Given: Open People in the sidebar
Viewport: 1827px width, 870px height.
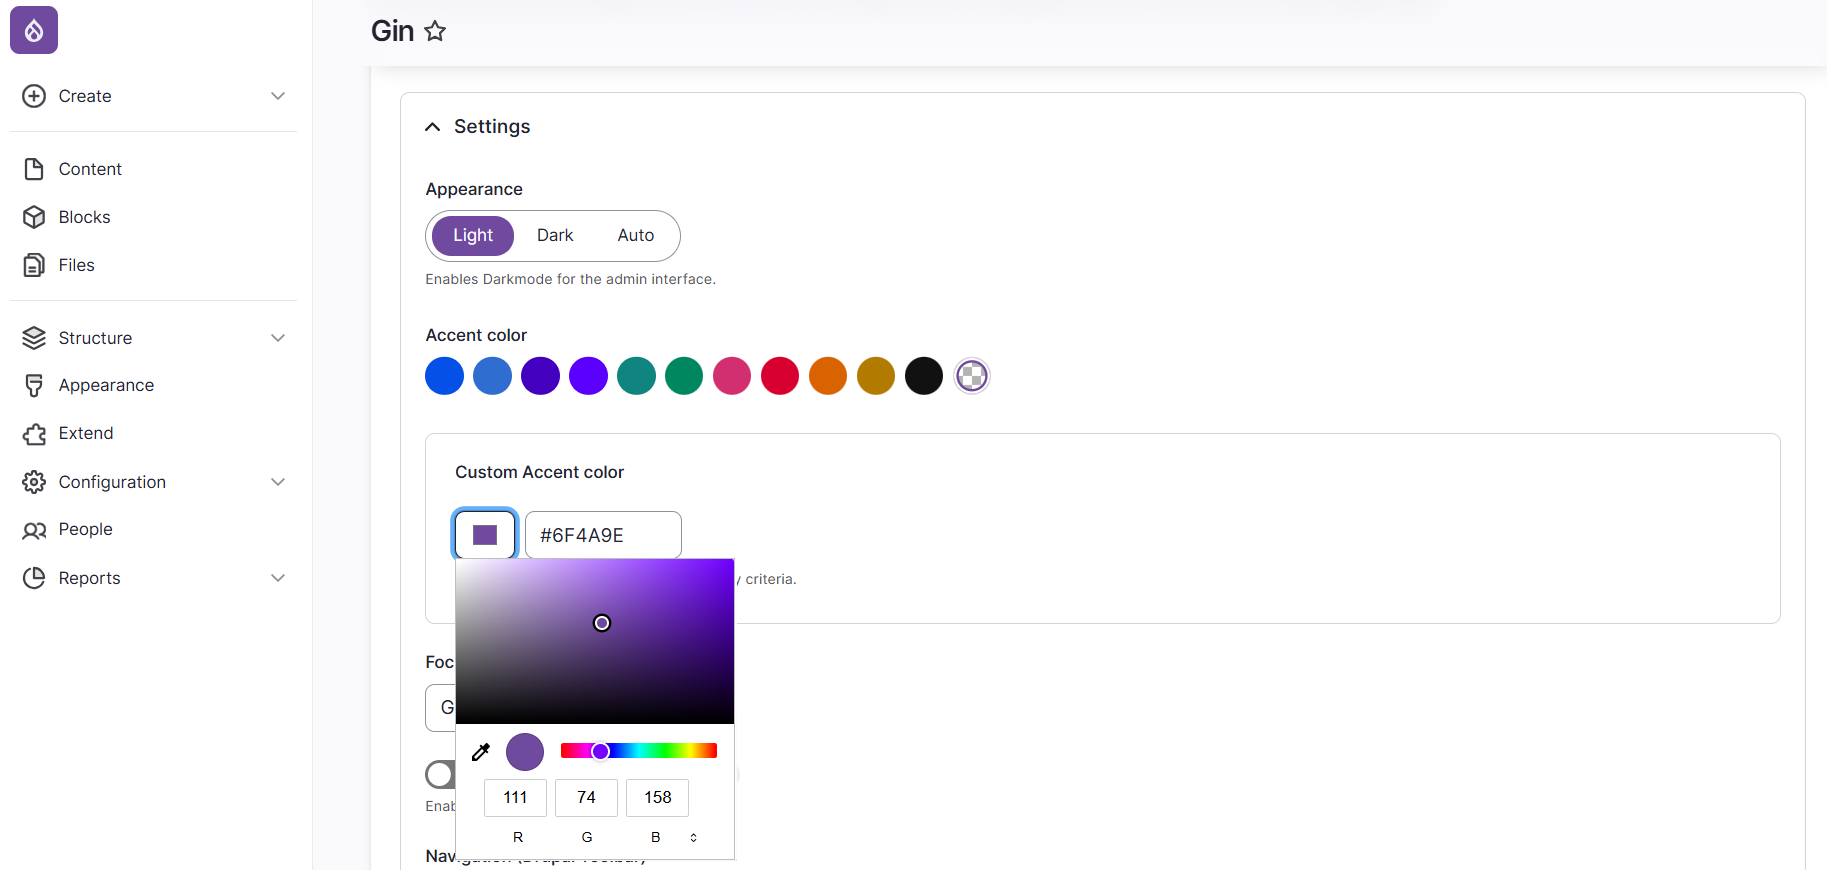Looking at the screenshot, I should coord(85,529).
